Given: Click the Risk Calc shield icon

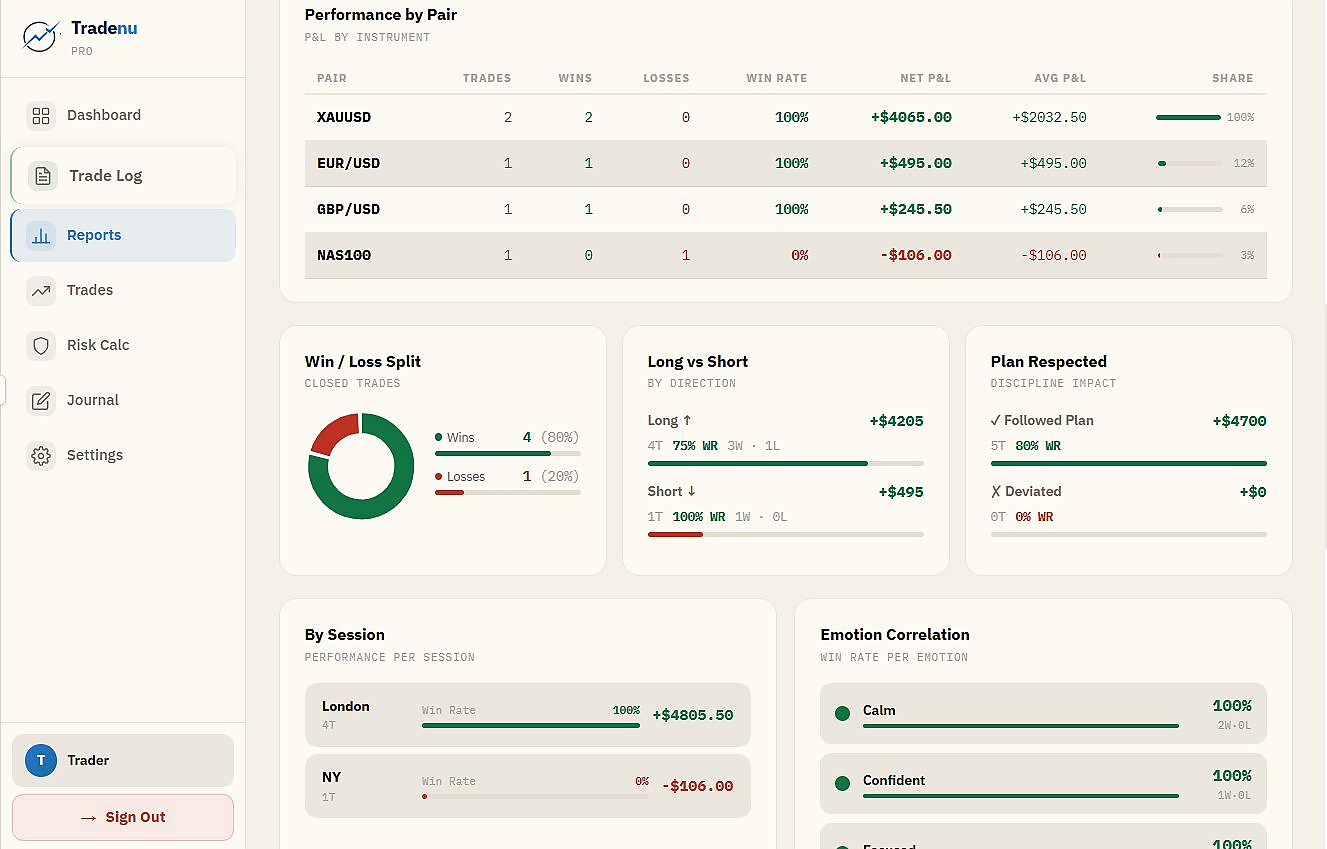Looking at the screenshot, I should [x=41, y=346].
